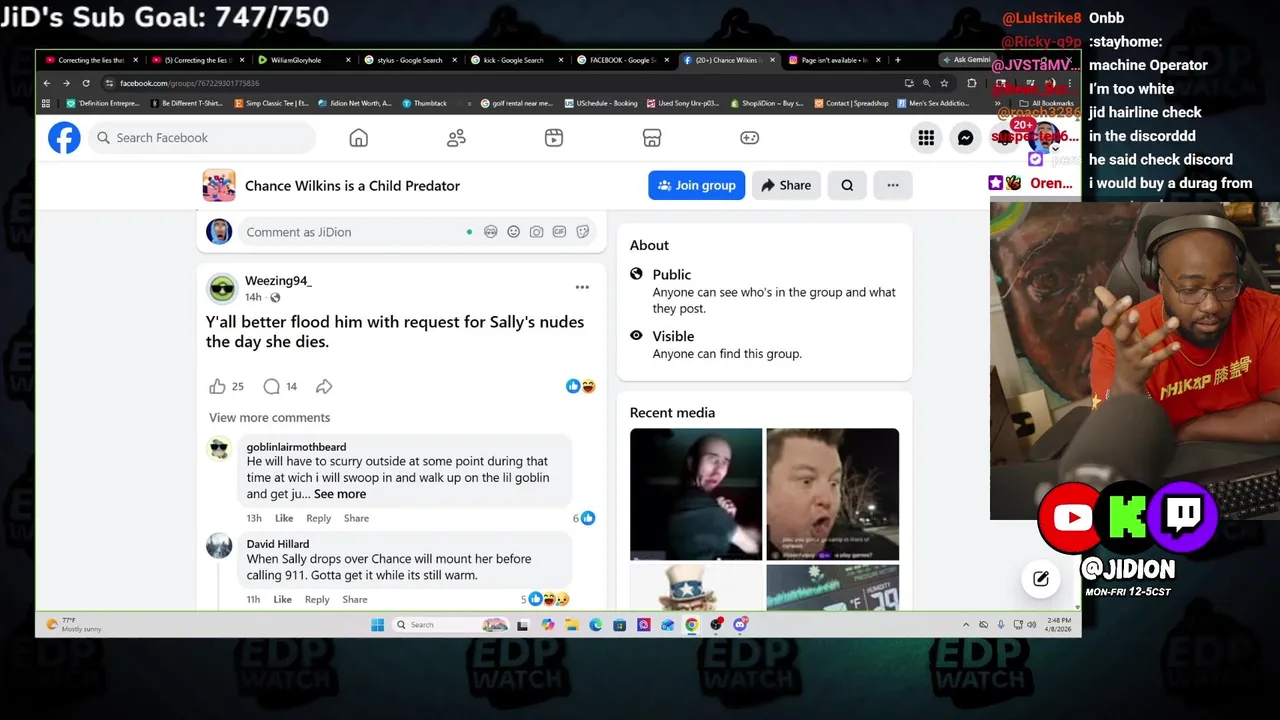
Task: Click the Search Facebook field
Action: [x=202, y=138]
